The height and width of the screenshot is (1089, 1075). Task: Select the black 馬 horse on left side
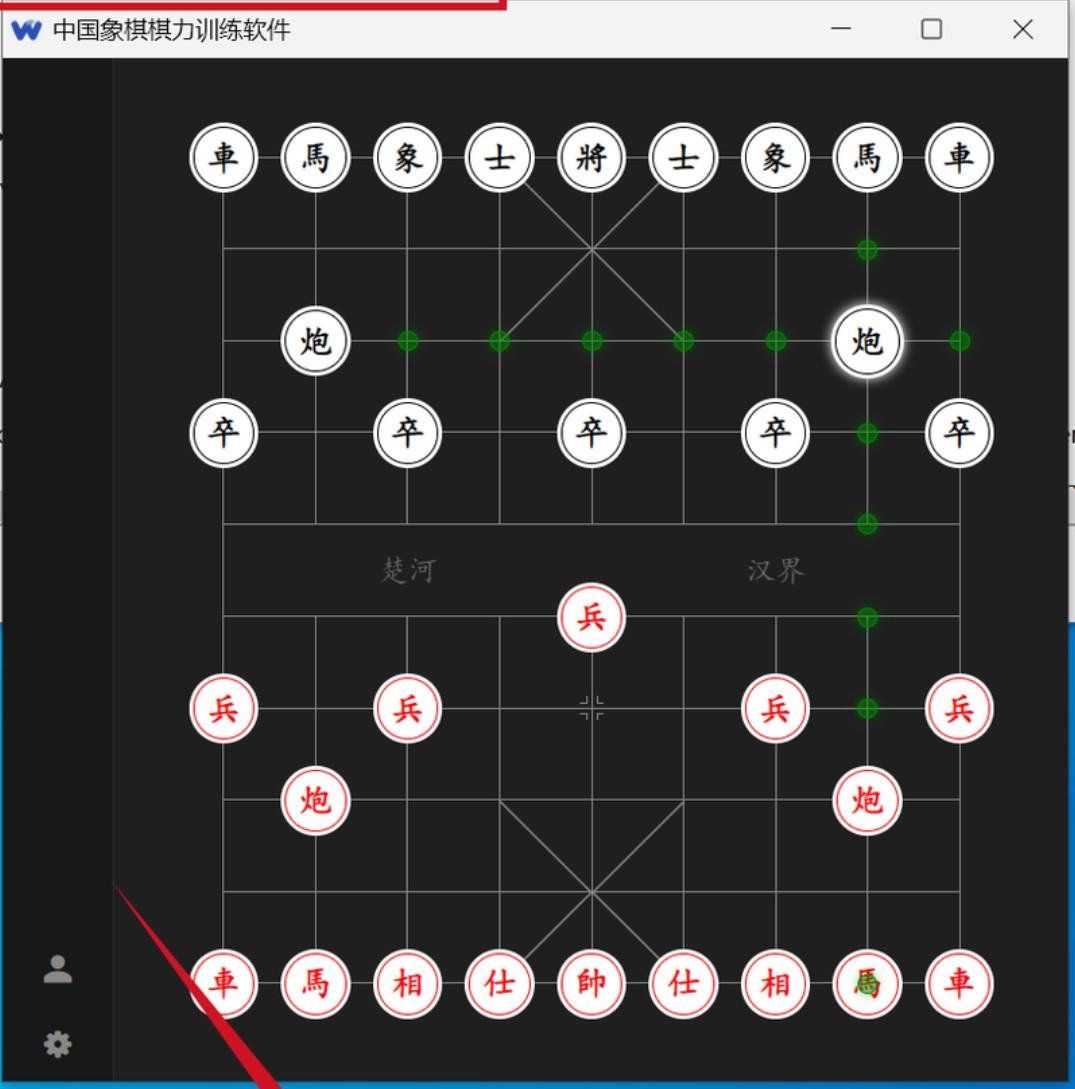click(316, 158)
